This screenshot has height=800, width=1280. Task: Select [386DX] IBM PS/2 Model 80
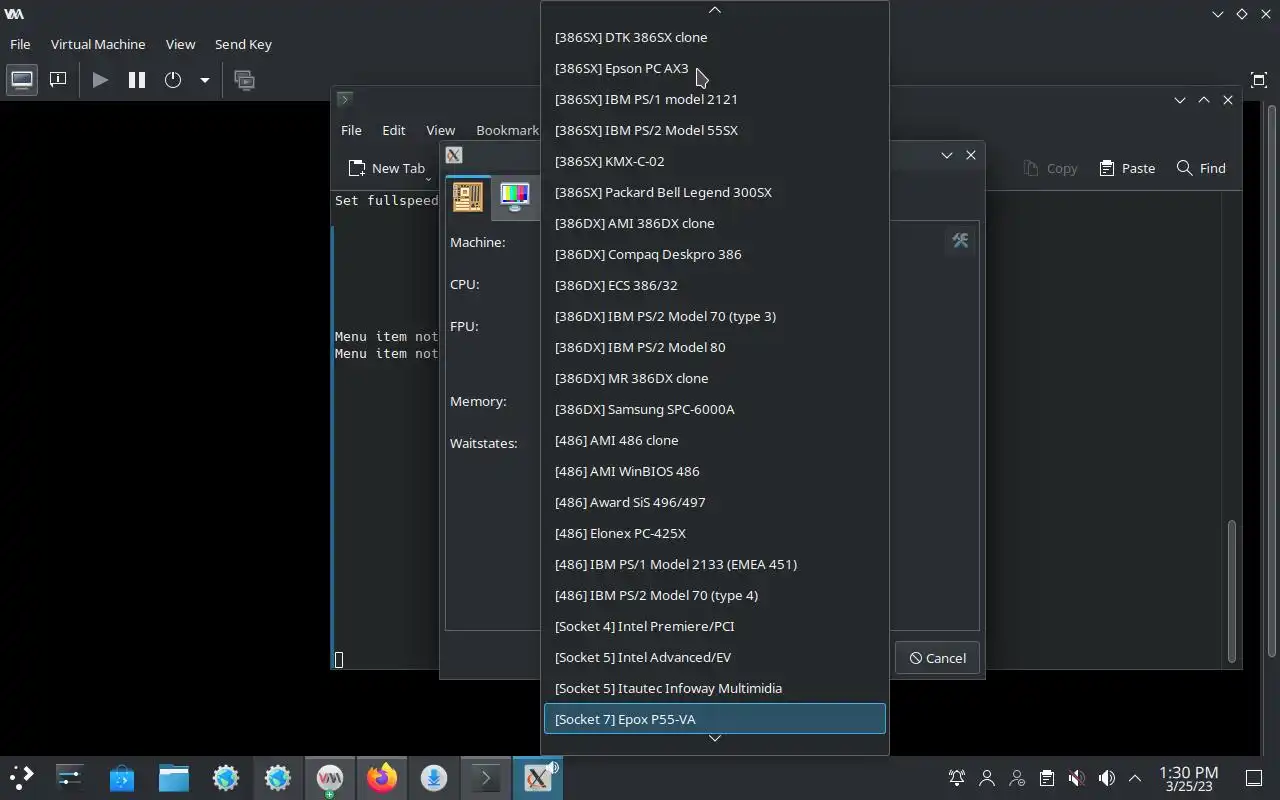point(715,347)
